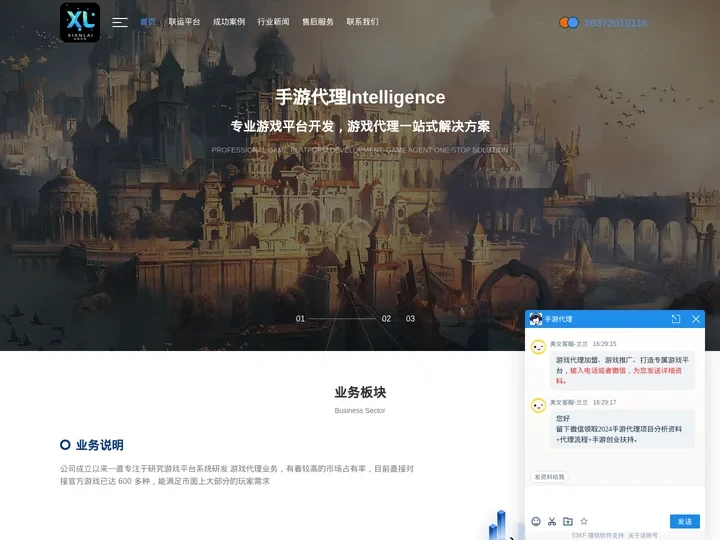Close the 手游代理 chat window
720x540 pixels.
click(x=696, y=319)
